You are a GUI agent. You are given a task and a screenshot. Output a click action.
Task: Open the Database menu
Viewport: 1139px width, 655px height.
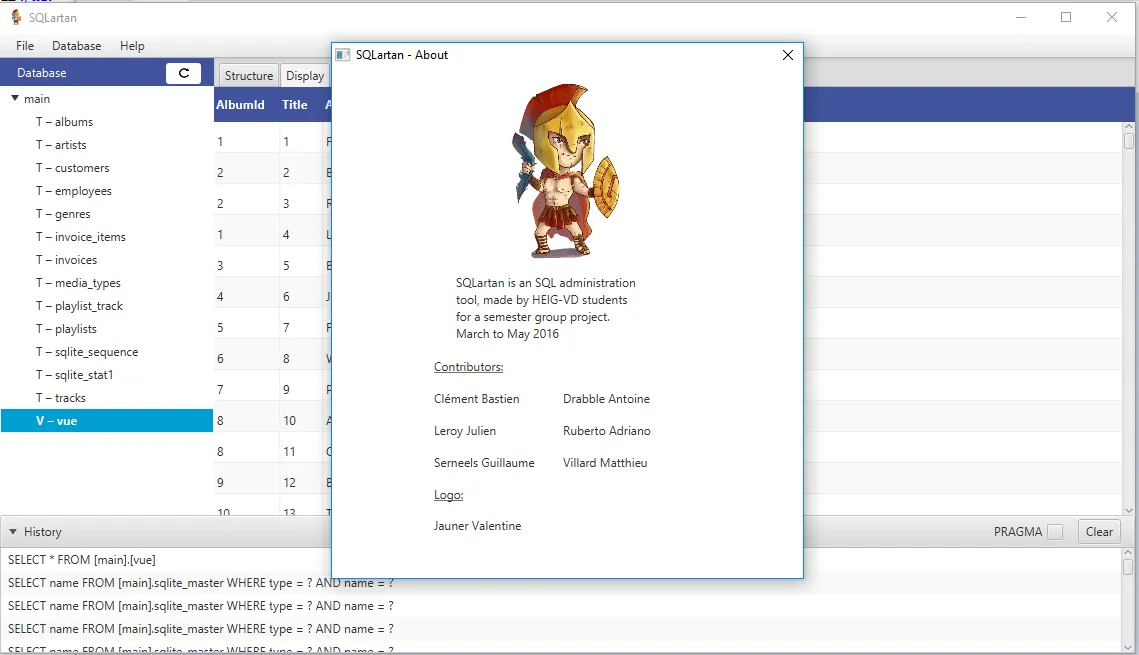tap(76, 46)
